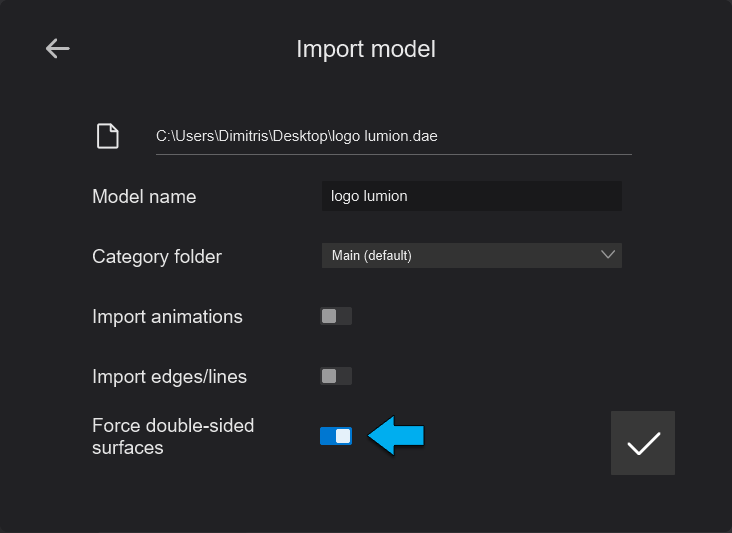Click the 'Import animations' label
This screenshot has height=533, width=732.
167,316
